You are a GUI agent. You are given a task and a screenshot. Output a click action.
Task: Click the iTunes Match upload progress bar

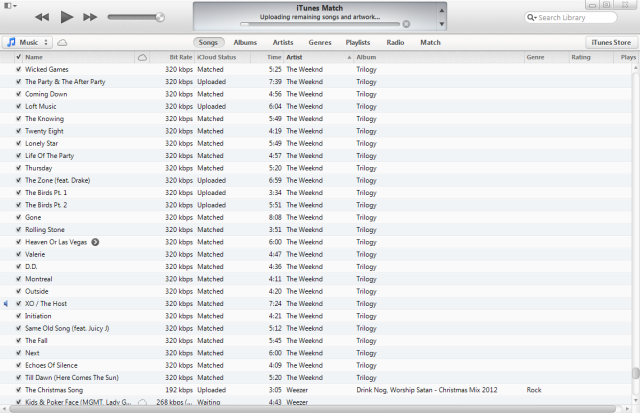[x=320, y=24]
